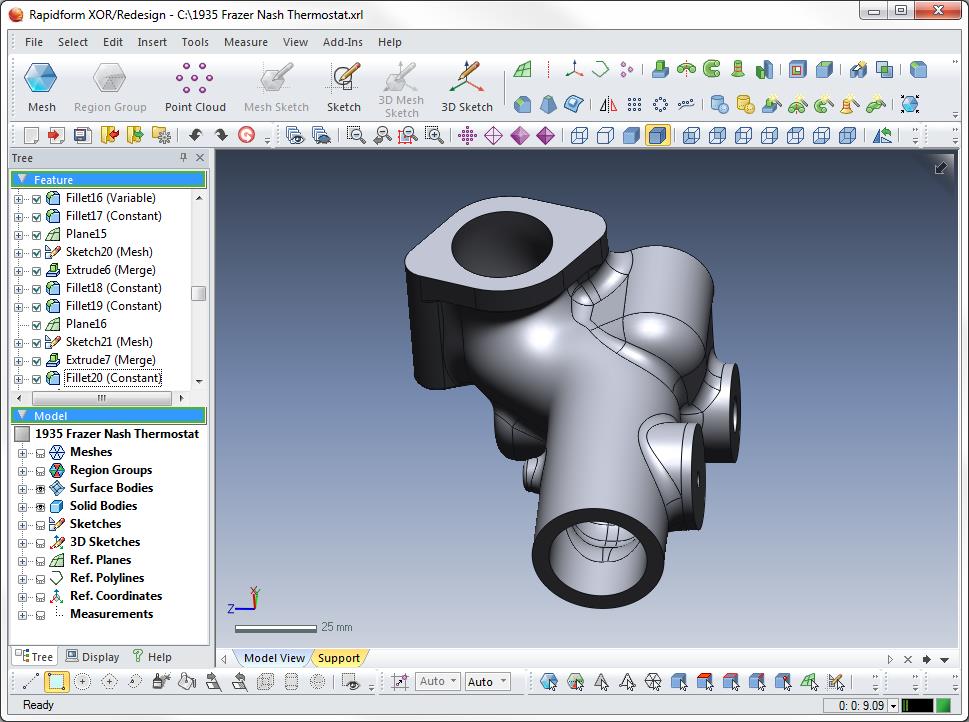Image resolution: width=969 pixels, height=722 pixels.
Task: Expand the Sketches node
Action: (22, 525)
